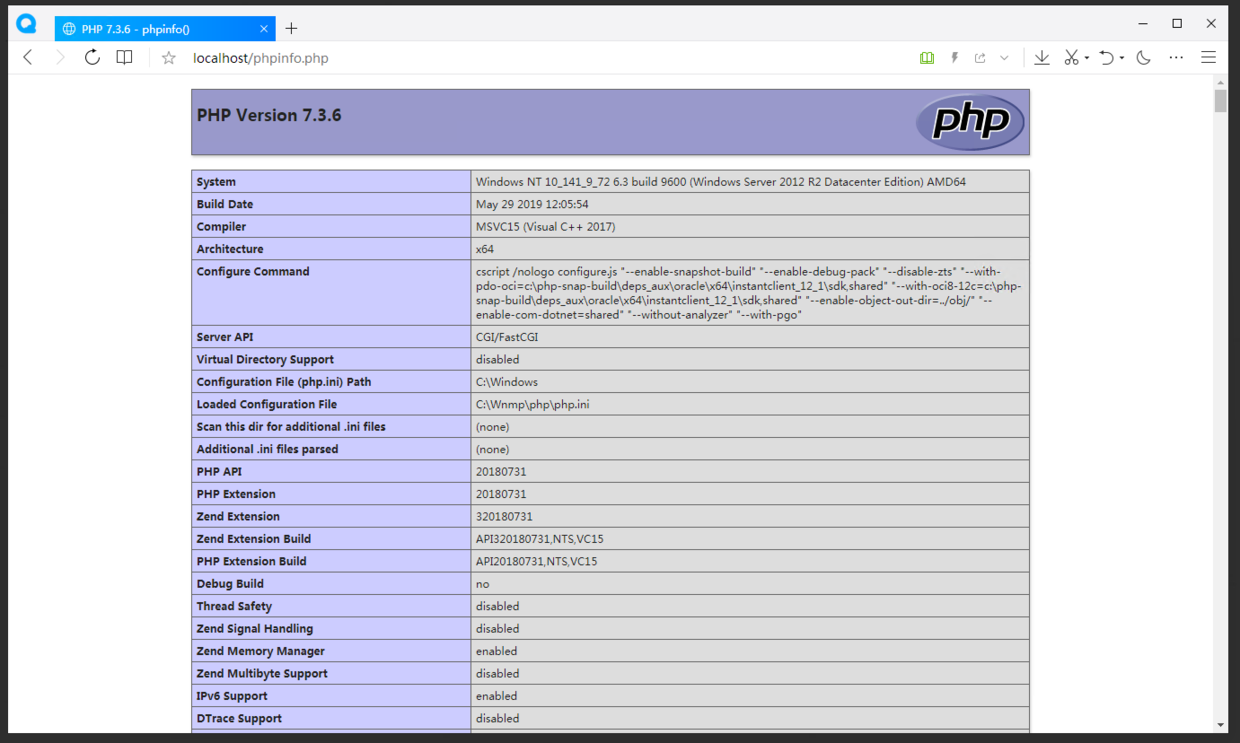Open the hamburger main menu
Image resolution: width=1240 pixels, height=743 pixels.
(x=1208, y=58)
